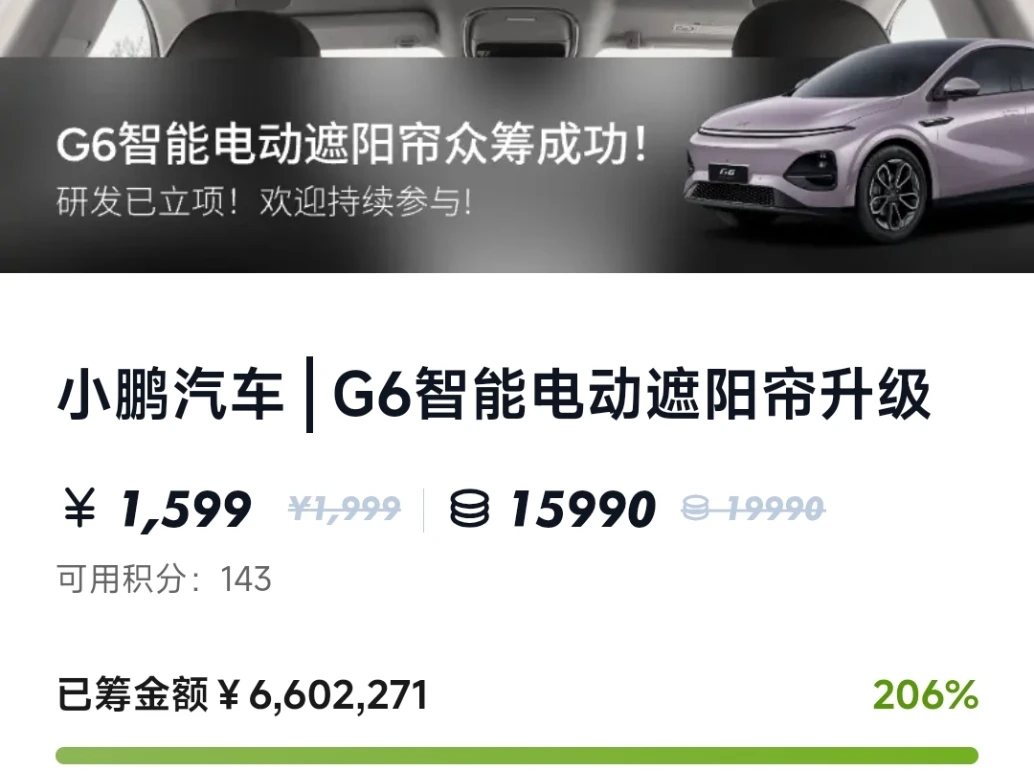Tap the green 206% progress percentage
The width and height of the screenshot is (1034, 775).
click(925, 695)
